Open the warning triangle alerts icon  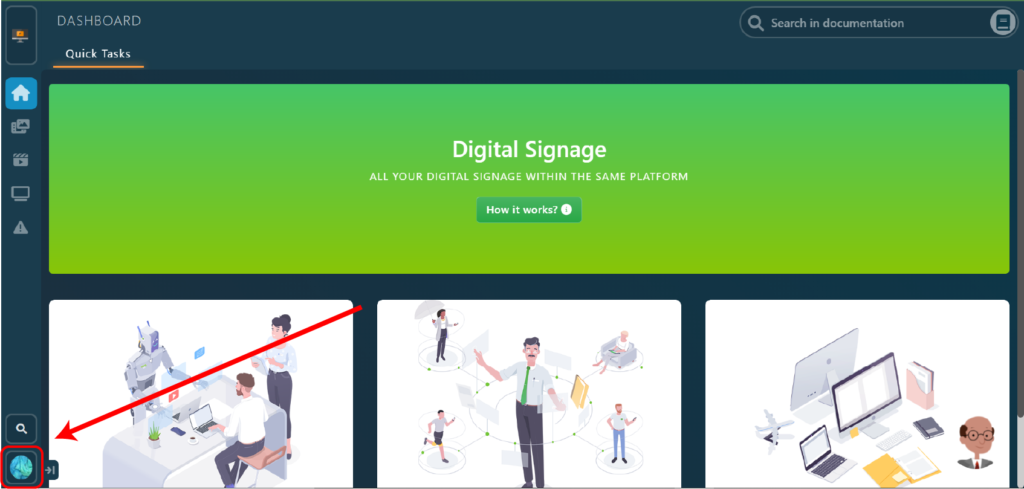click(21, 227)
